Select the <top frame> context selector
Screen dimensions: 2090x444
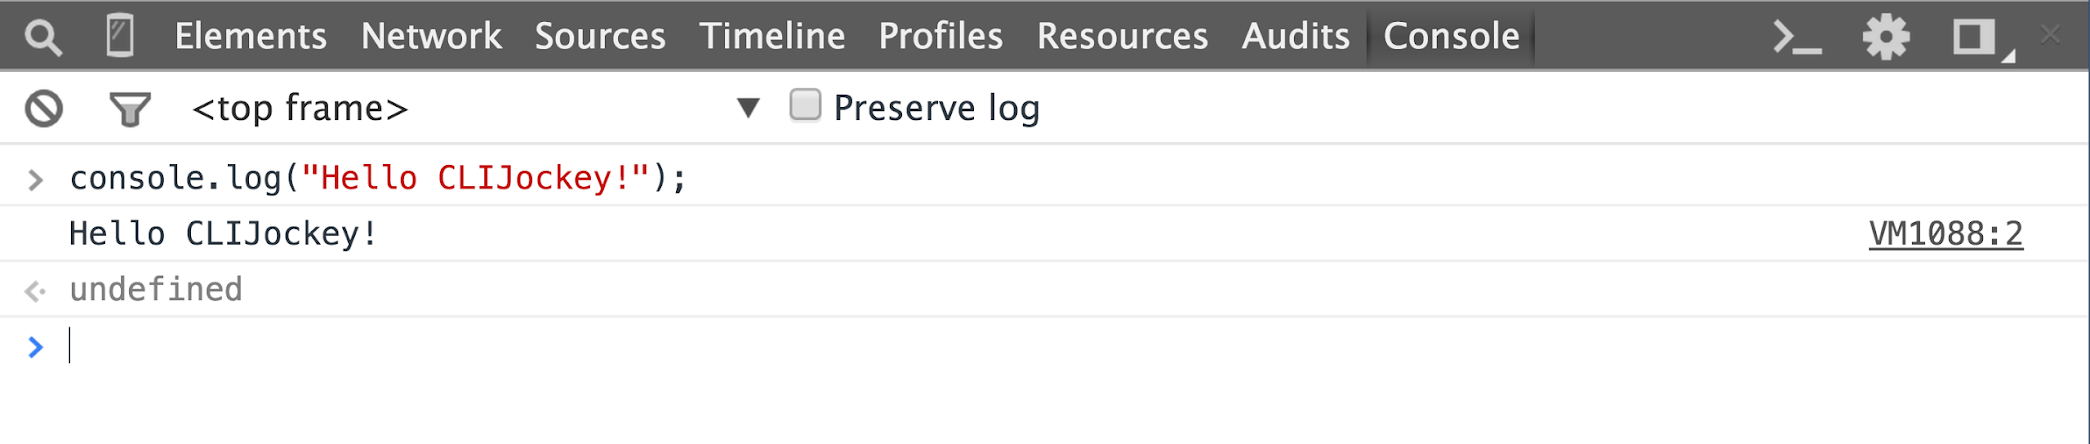click(476, 107)
